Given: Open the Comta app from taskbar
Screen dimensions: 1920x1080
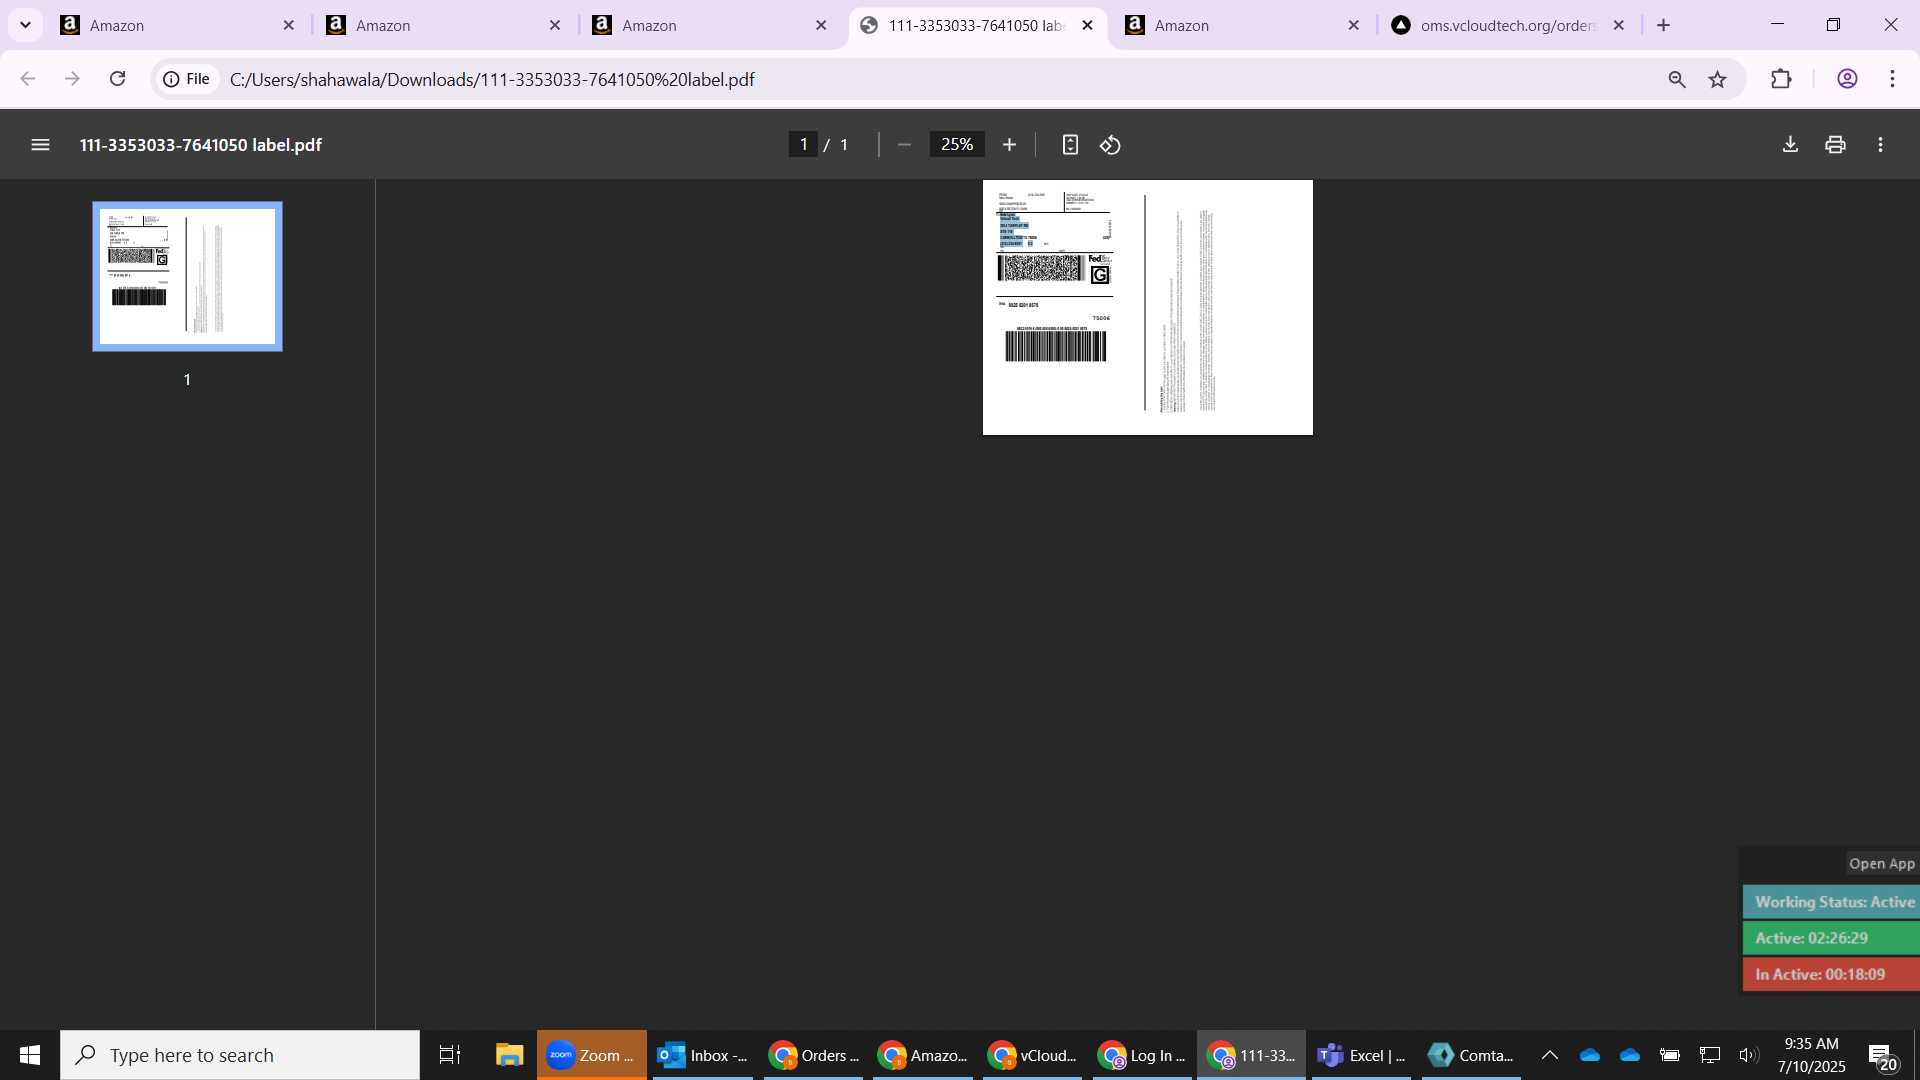Looking at the screenshot, I should (1471, 1055).
